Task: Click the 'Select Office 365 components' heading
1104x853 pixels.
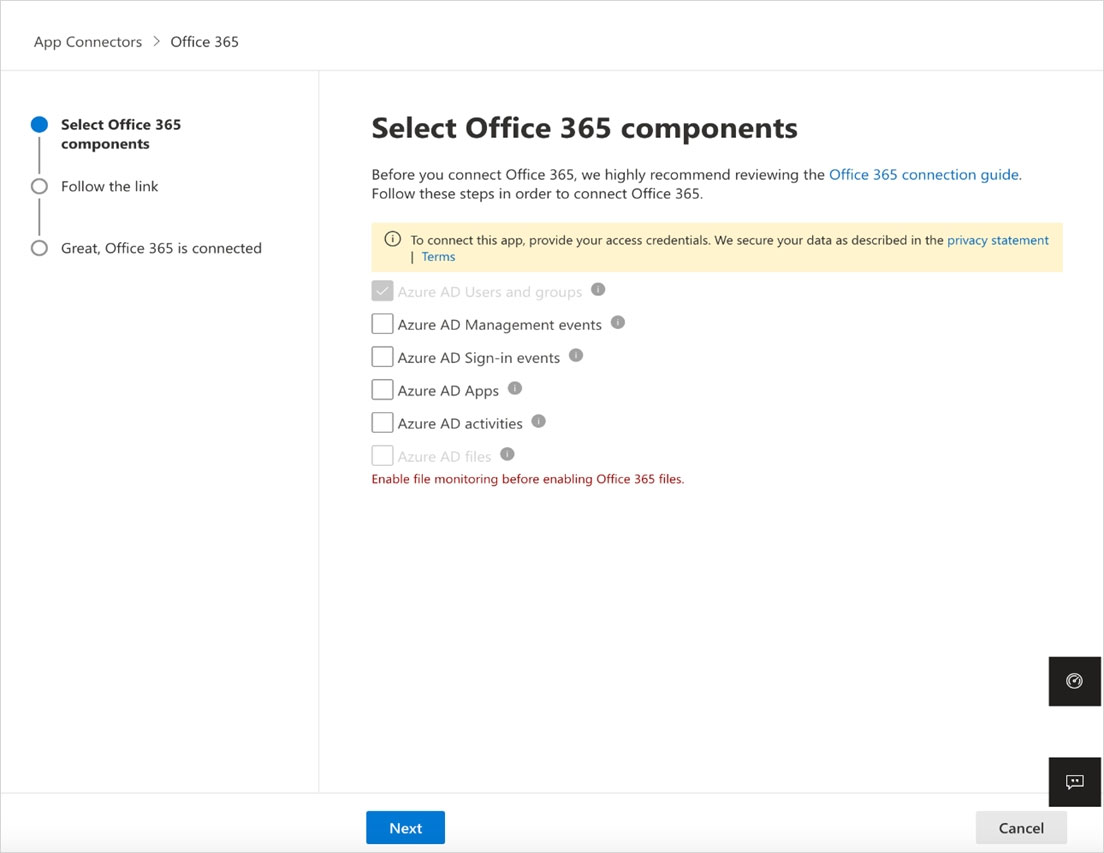Action: click(584, 128)
